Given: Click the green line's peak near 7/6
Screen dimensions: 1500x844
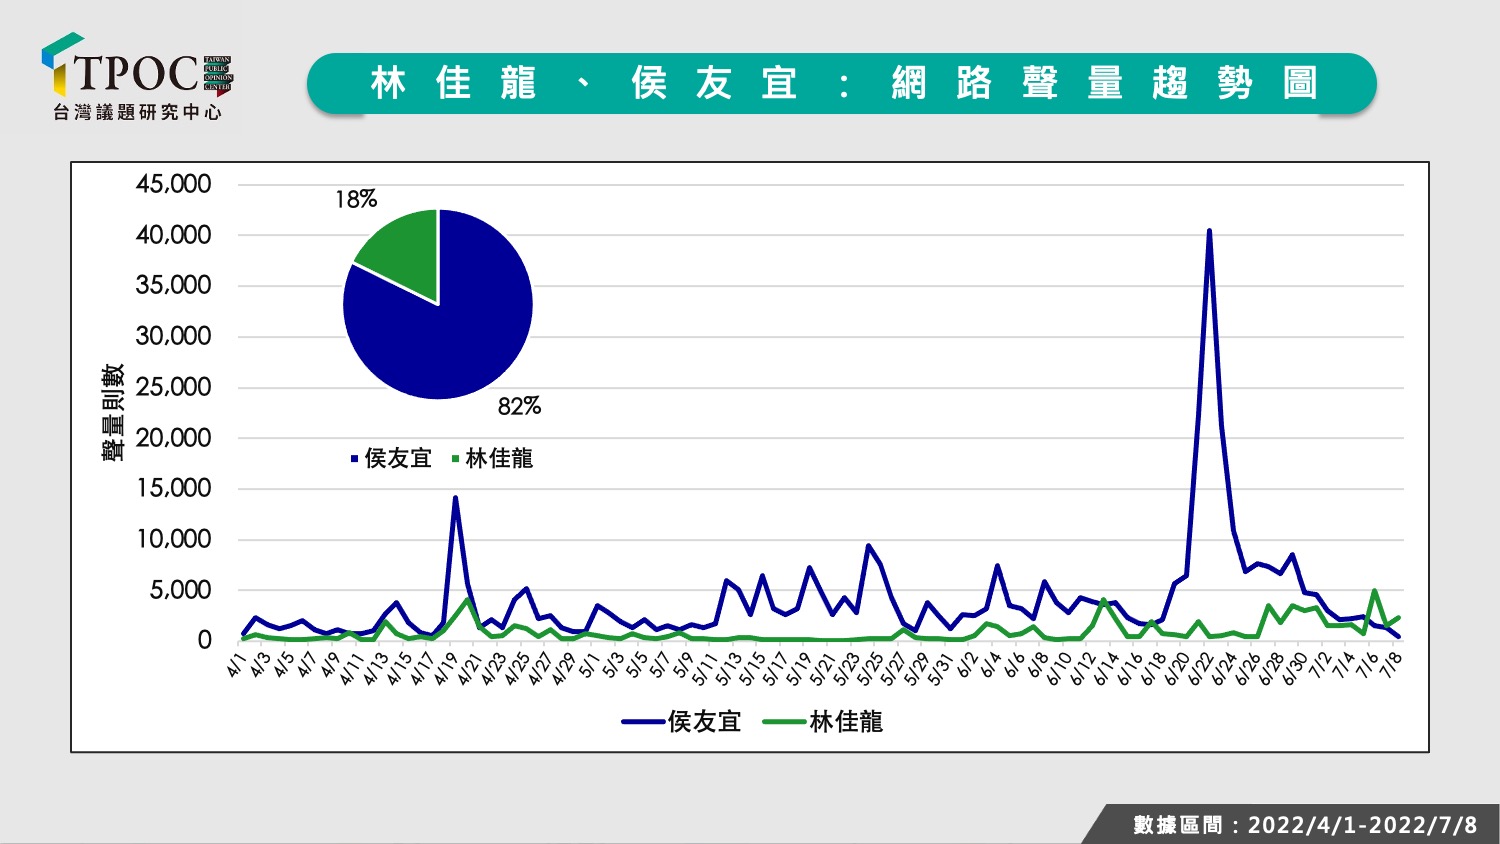Looking at the screenshot, I should [x=1374, y=591].
